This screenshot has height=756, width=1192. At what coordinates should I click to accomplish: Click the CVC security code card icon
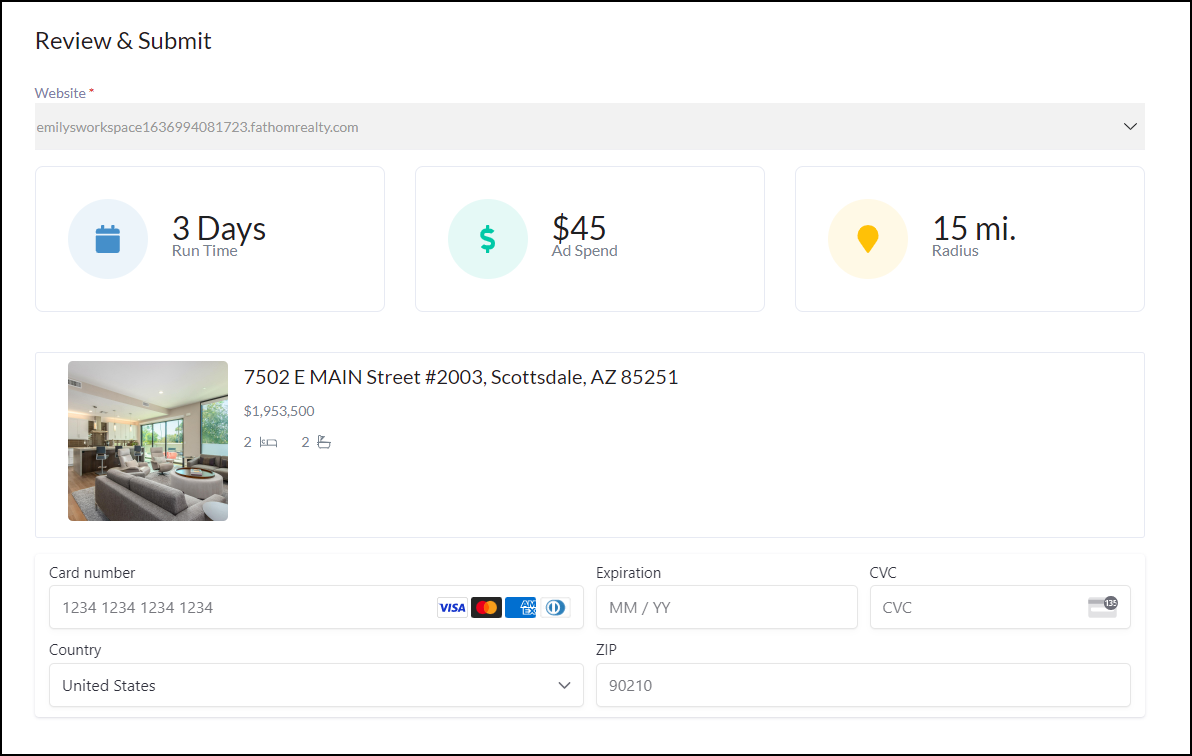pyautogui.click(x=1102, y=607)
